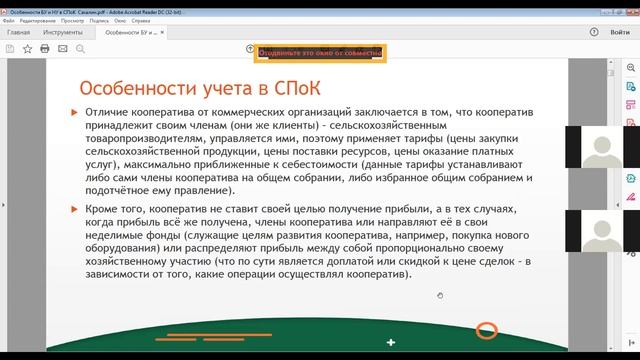This screenshot has width=640, height=360.
Task: Expand the left navigation pane arrow
Action: (x=3, y=204)
